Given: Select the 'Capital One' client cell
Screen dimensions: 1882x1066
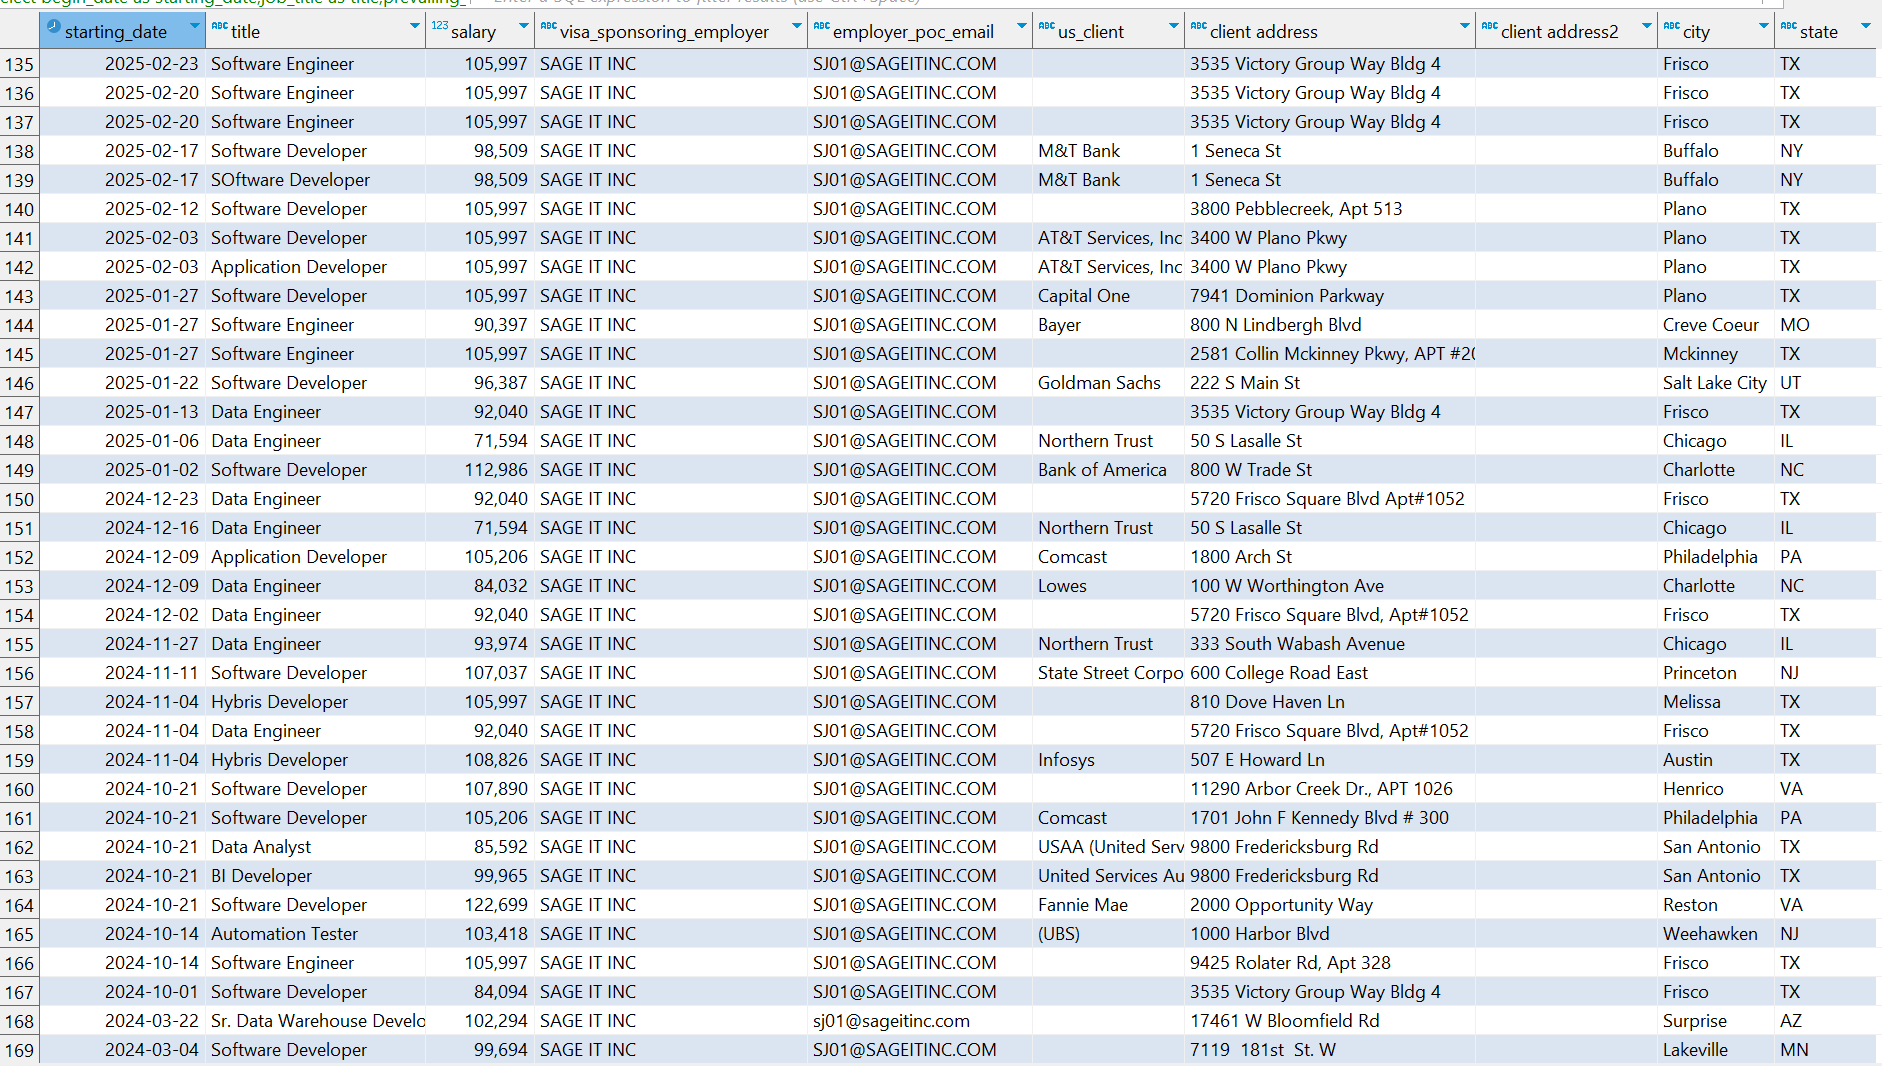Looking at the screenshot, I should tap(1108, 296).
